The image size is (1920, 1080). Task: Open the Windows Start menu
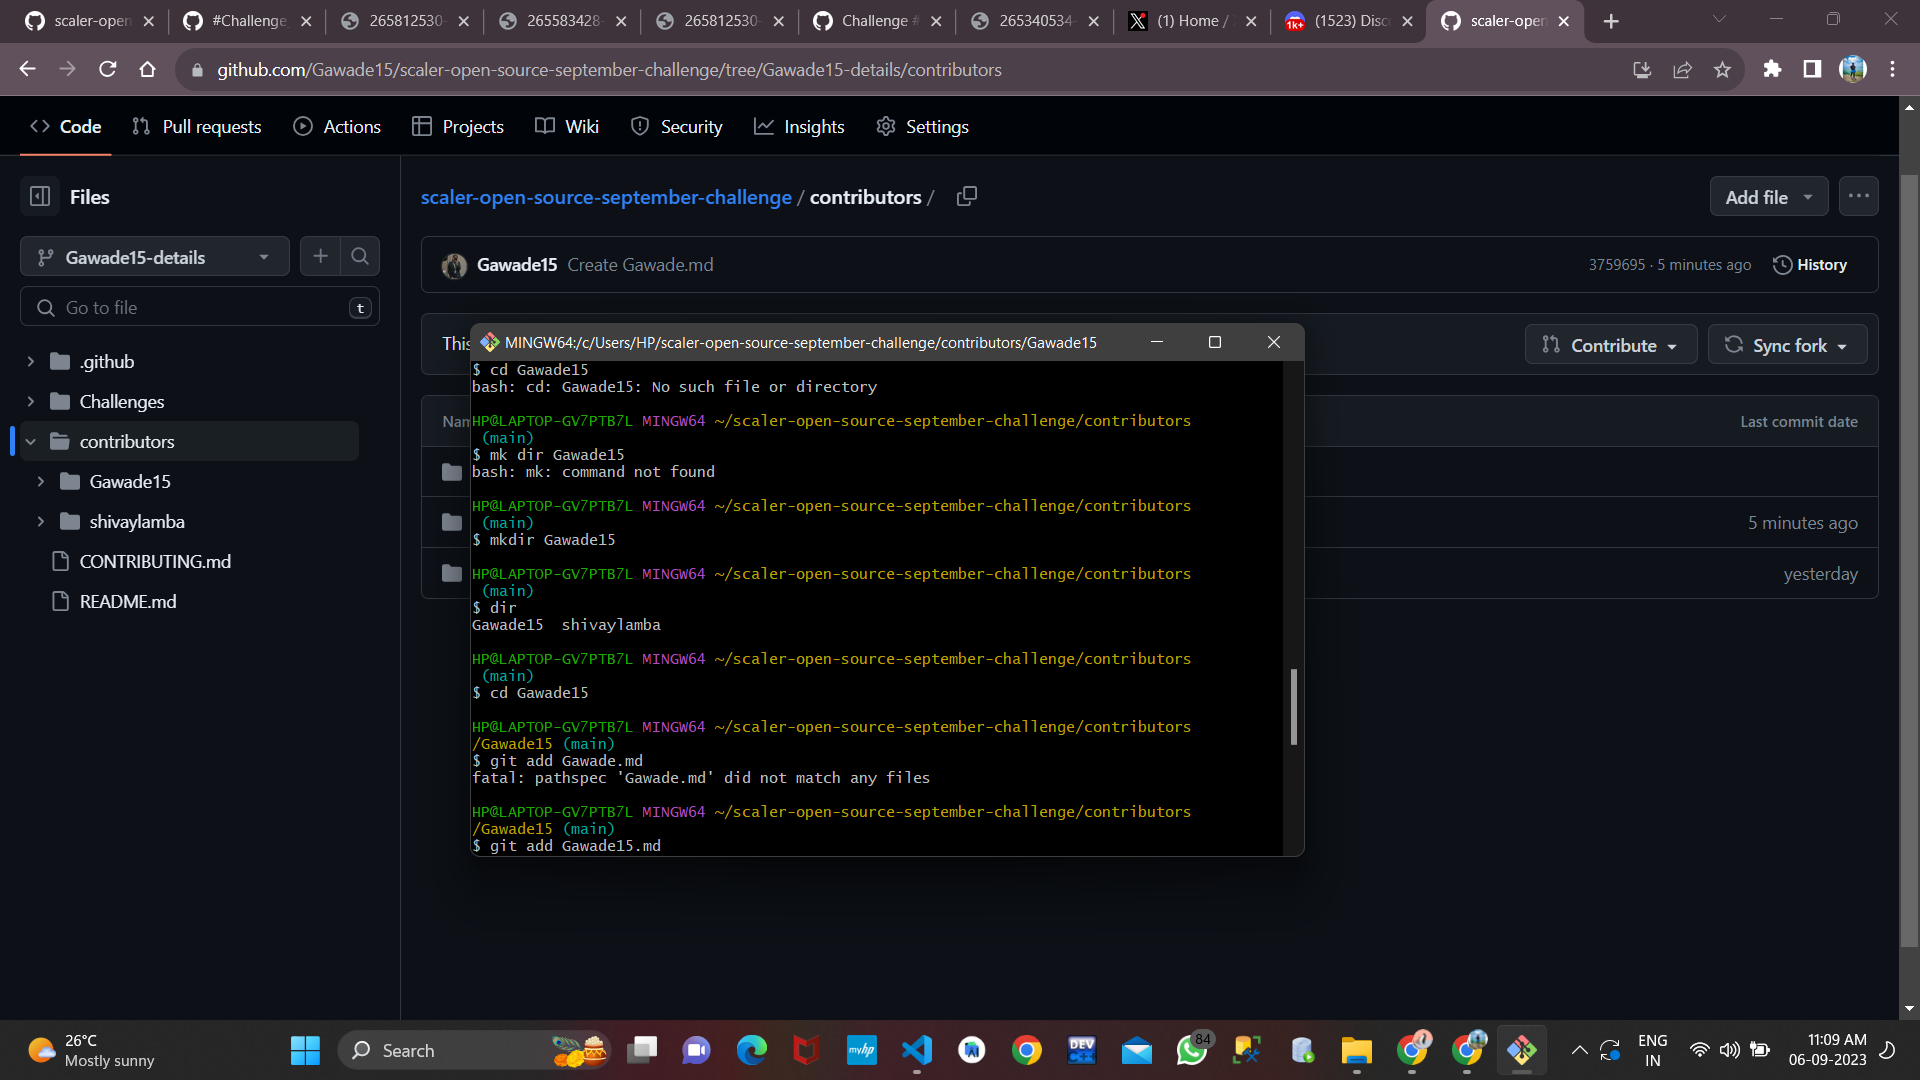[x=304, y=1050]
